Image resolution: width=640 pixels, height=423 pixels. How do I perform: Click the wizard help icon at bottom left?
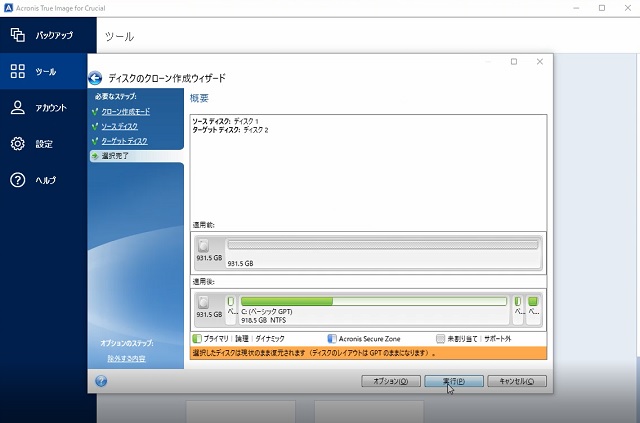[101, 381]
